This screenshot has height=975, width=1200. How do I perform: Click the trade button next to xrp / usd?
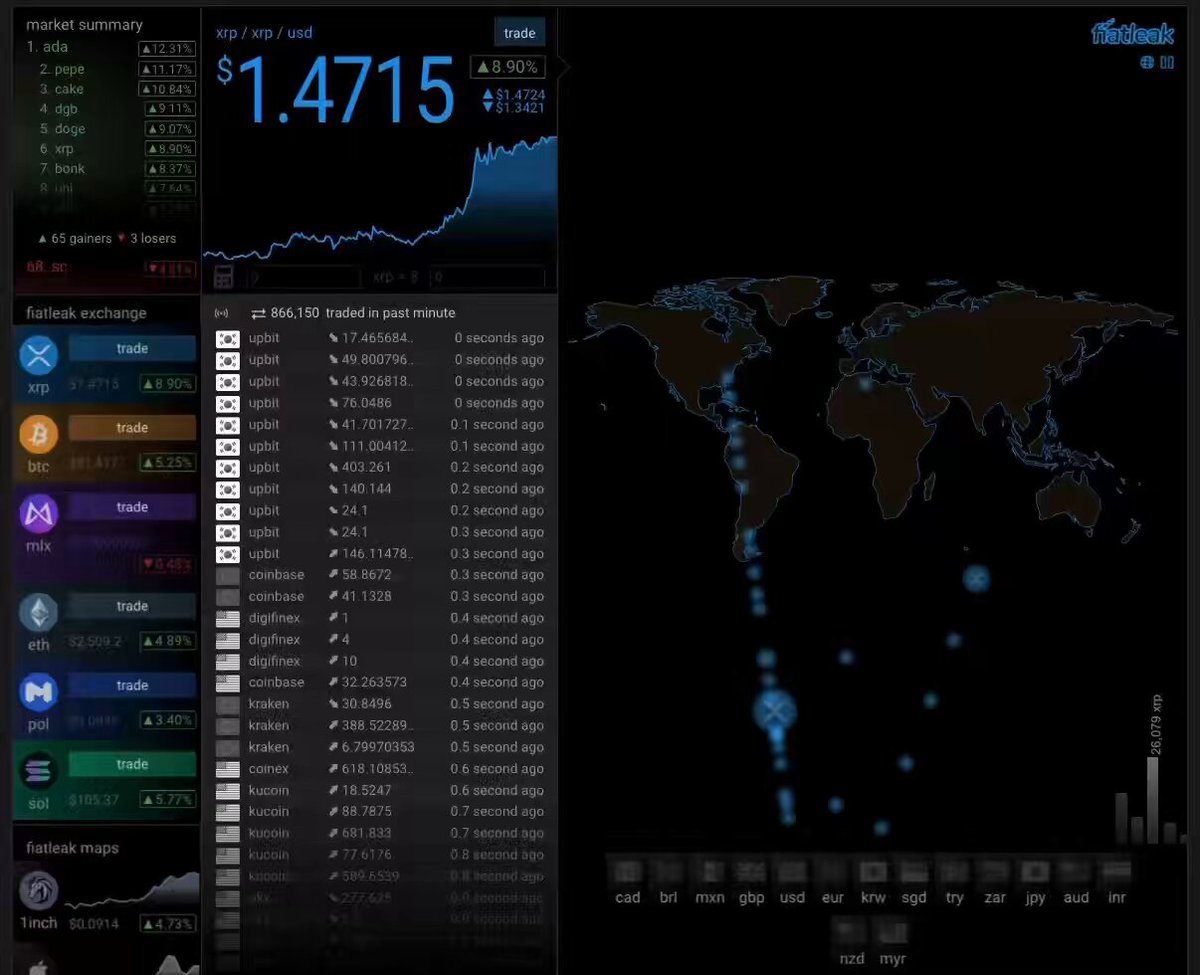tap(520, 33)
